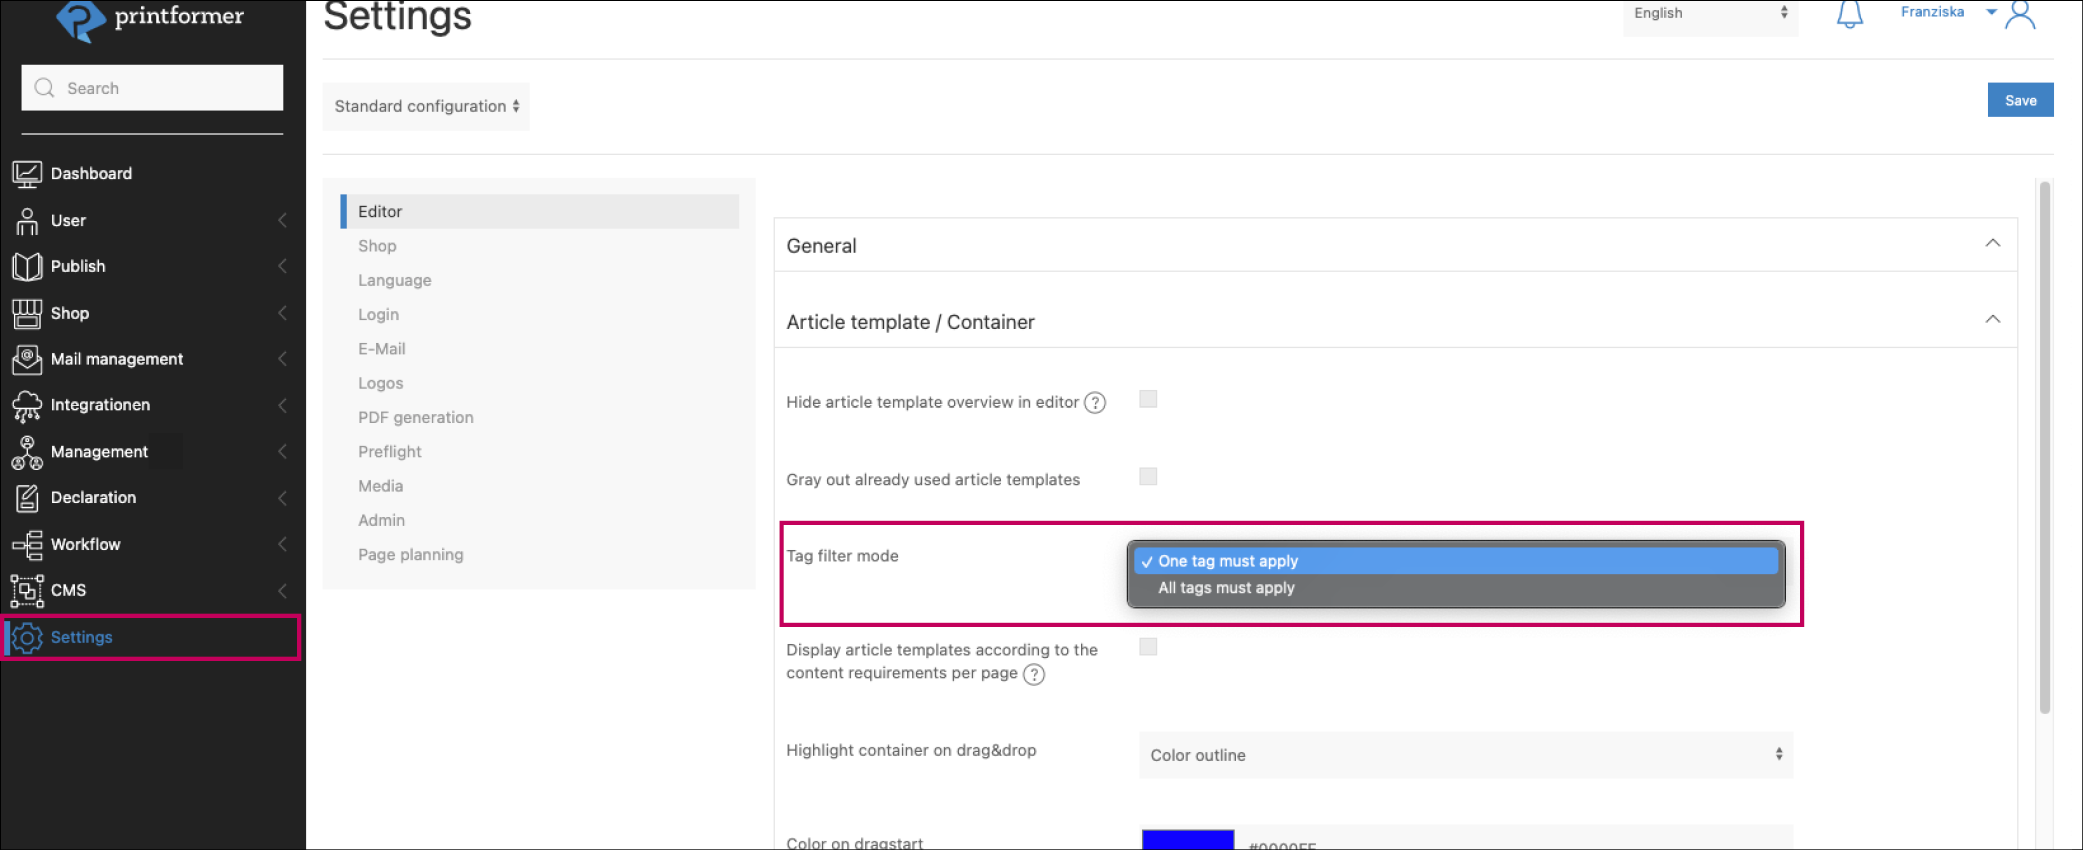The width and height of the screenshot is (2083, 850).
Task: Click the help icon beside Hide article template overview
Action: pos(1095,403)
